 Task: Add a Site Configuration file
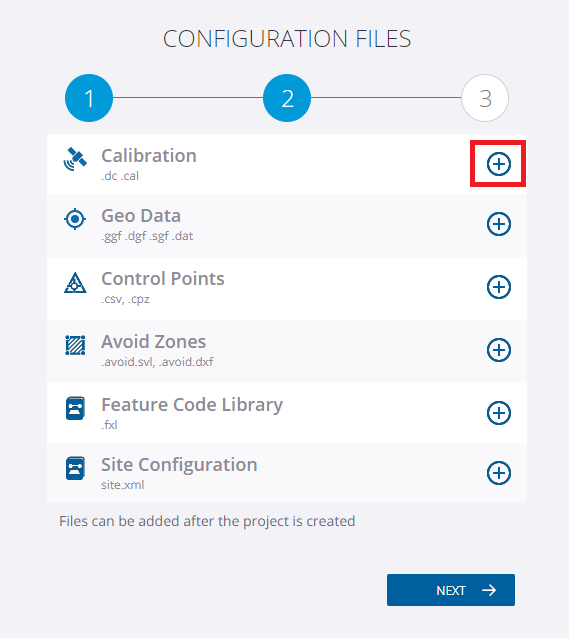499,473
